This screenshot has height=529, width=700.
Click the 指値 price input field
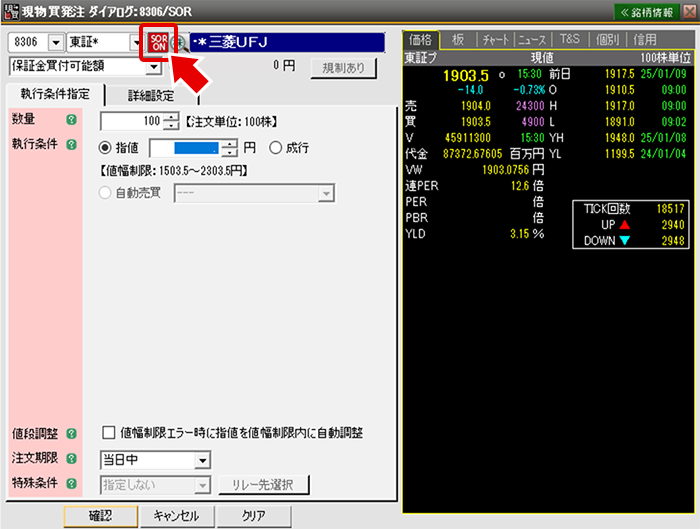pyautogui.click(x=198, y=146)
